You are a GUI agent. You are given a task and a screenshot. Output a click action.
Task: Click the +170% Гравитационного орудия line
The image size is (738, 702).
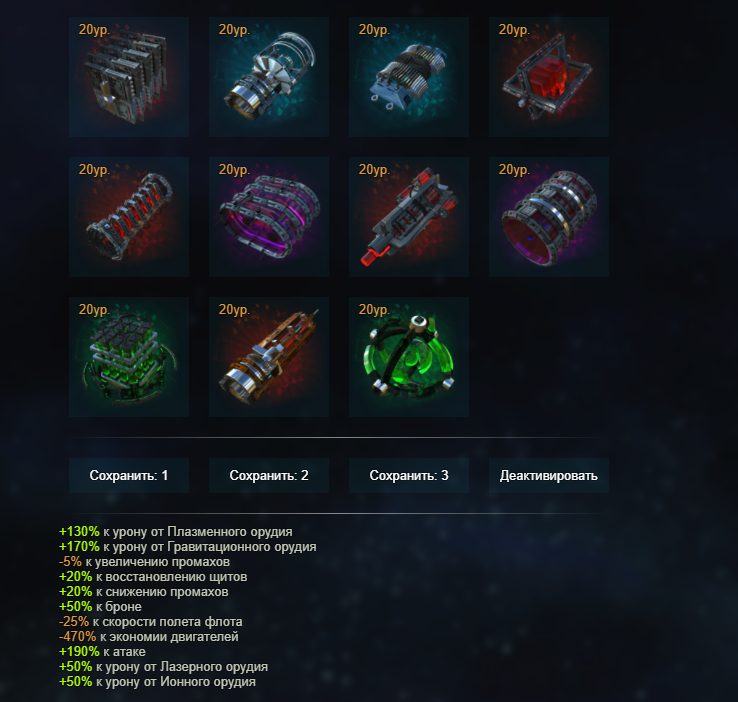(x=187, y=547)
